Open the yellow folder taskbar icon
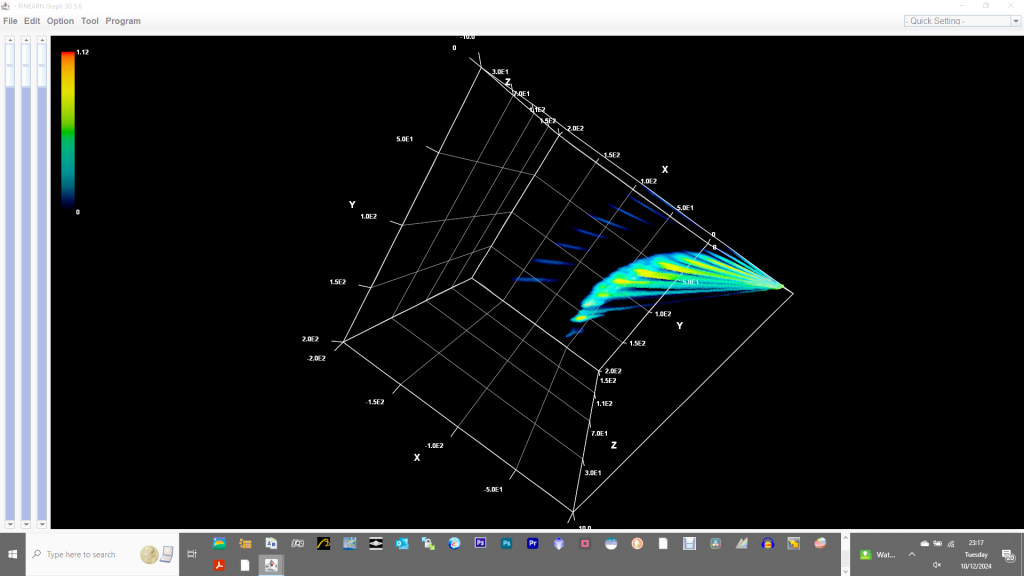Viewport: 1024px width, 576px height. [246, 543]
